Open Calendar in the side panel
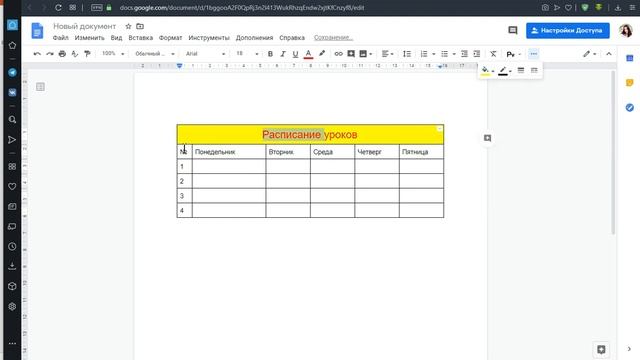Screen dimensions: 640x360 [x=630, y=58]
